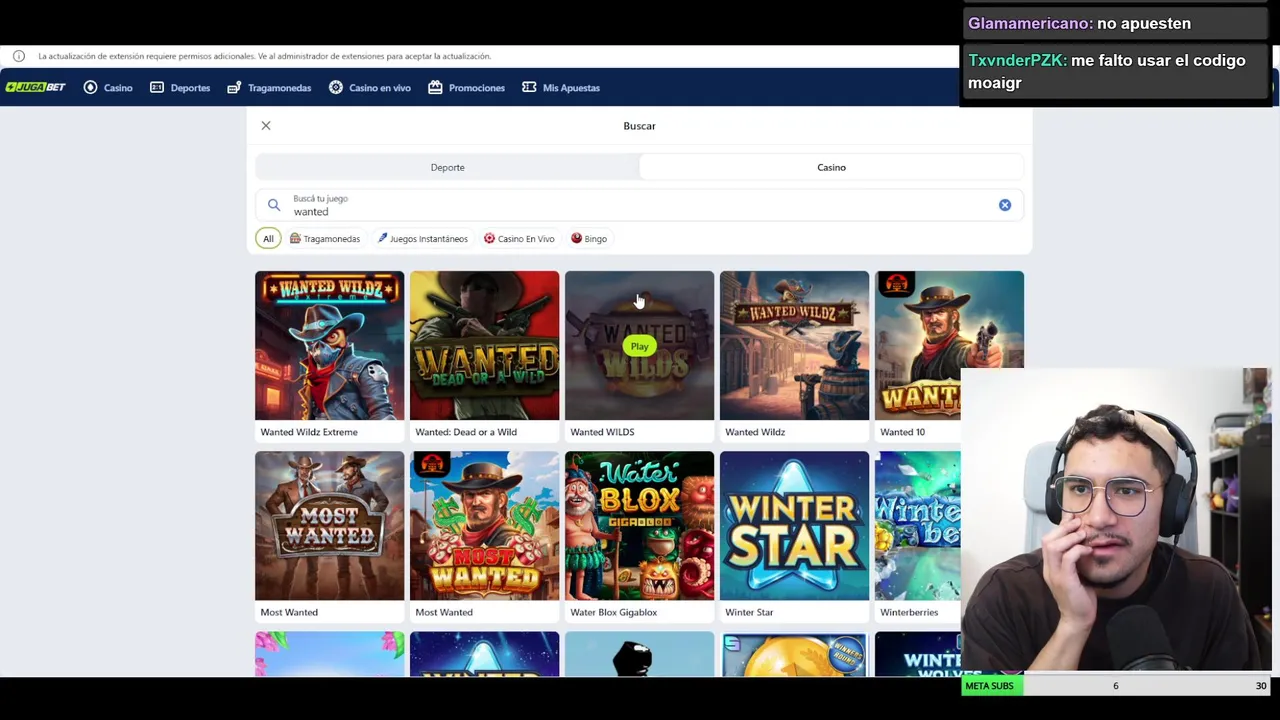Viewport: 1280px width, 720px height.
Task: Open the Casino nav item
Action: [108, 88]
